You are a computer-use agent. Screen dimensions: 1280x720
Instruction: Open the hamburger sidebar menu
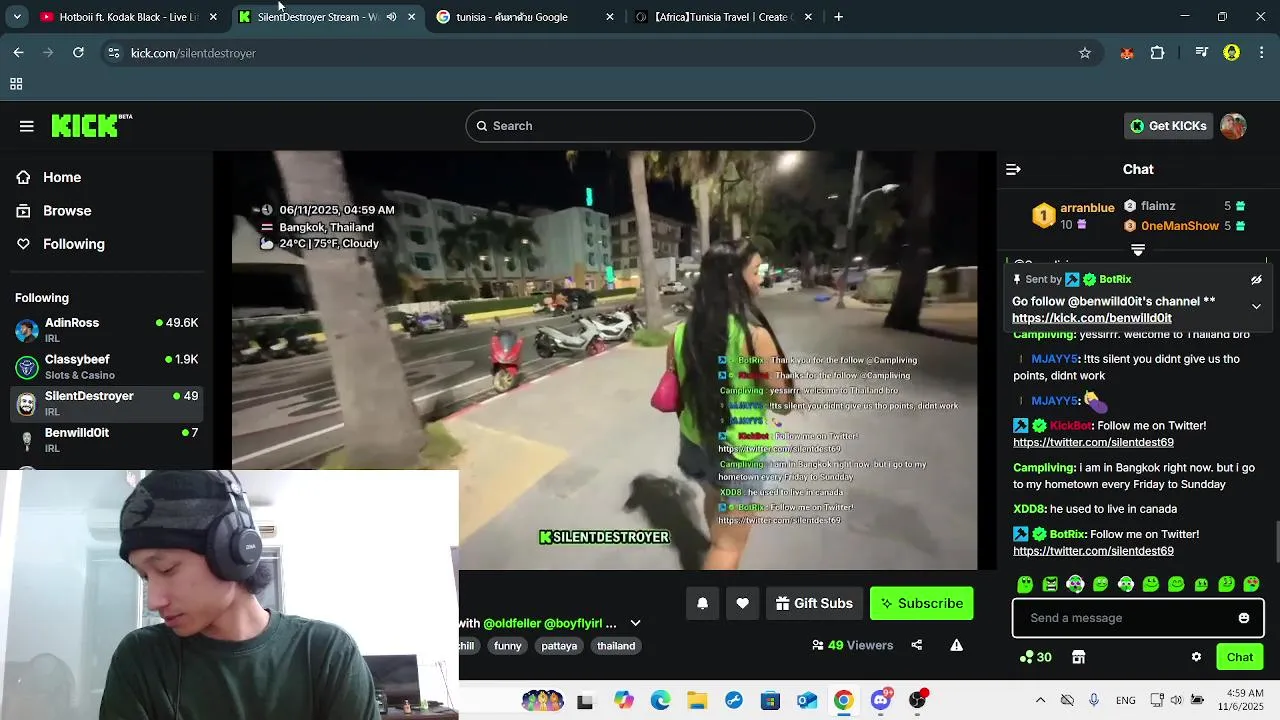pyautogui.click(x=27, y=126)
